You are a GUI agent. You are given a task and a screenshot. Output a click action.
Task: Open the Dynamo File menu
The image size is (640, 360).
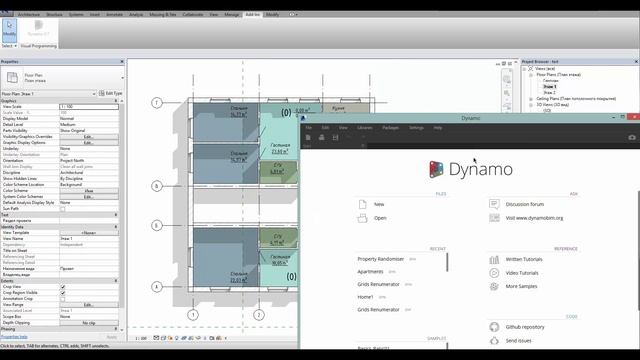tap(309, 128)
